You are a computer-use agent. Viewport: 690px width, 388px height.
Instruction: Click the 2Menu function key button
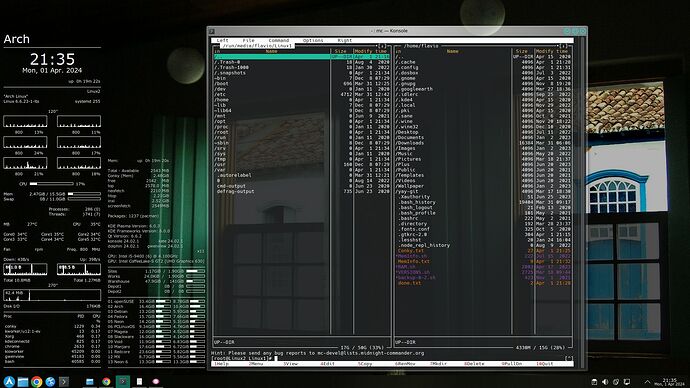click(256, 364)
